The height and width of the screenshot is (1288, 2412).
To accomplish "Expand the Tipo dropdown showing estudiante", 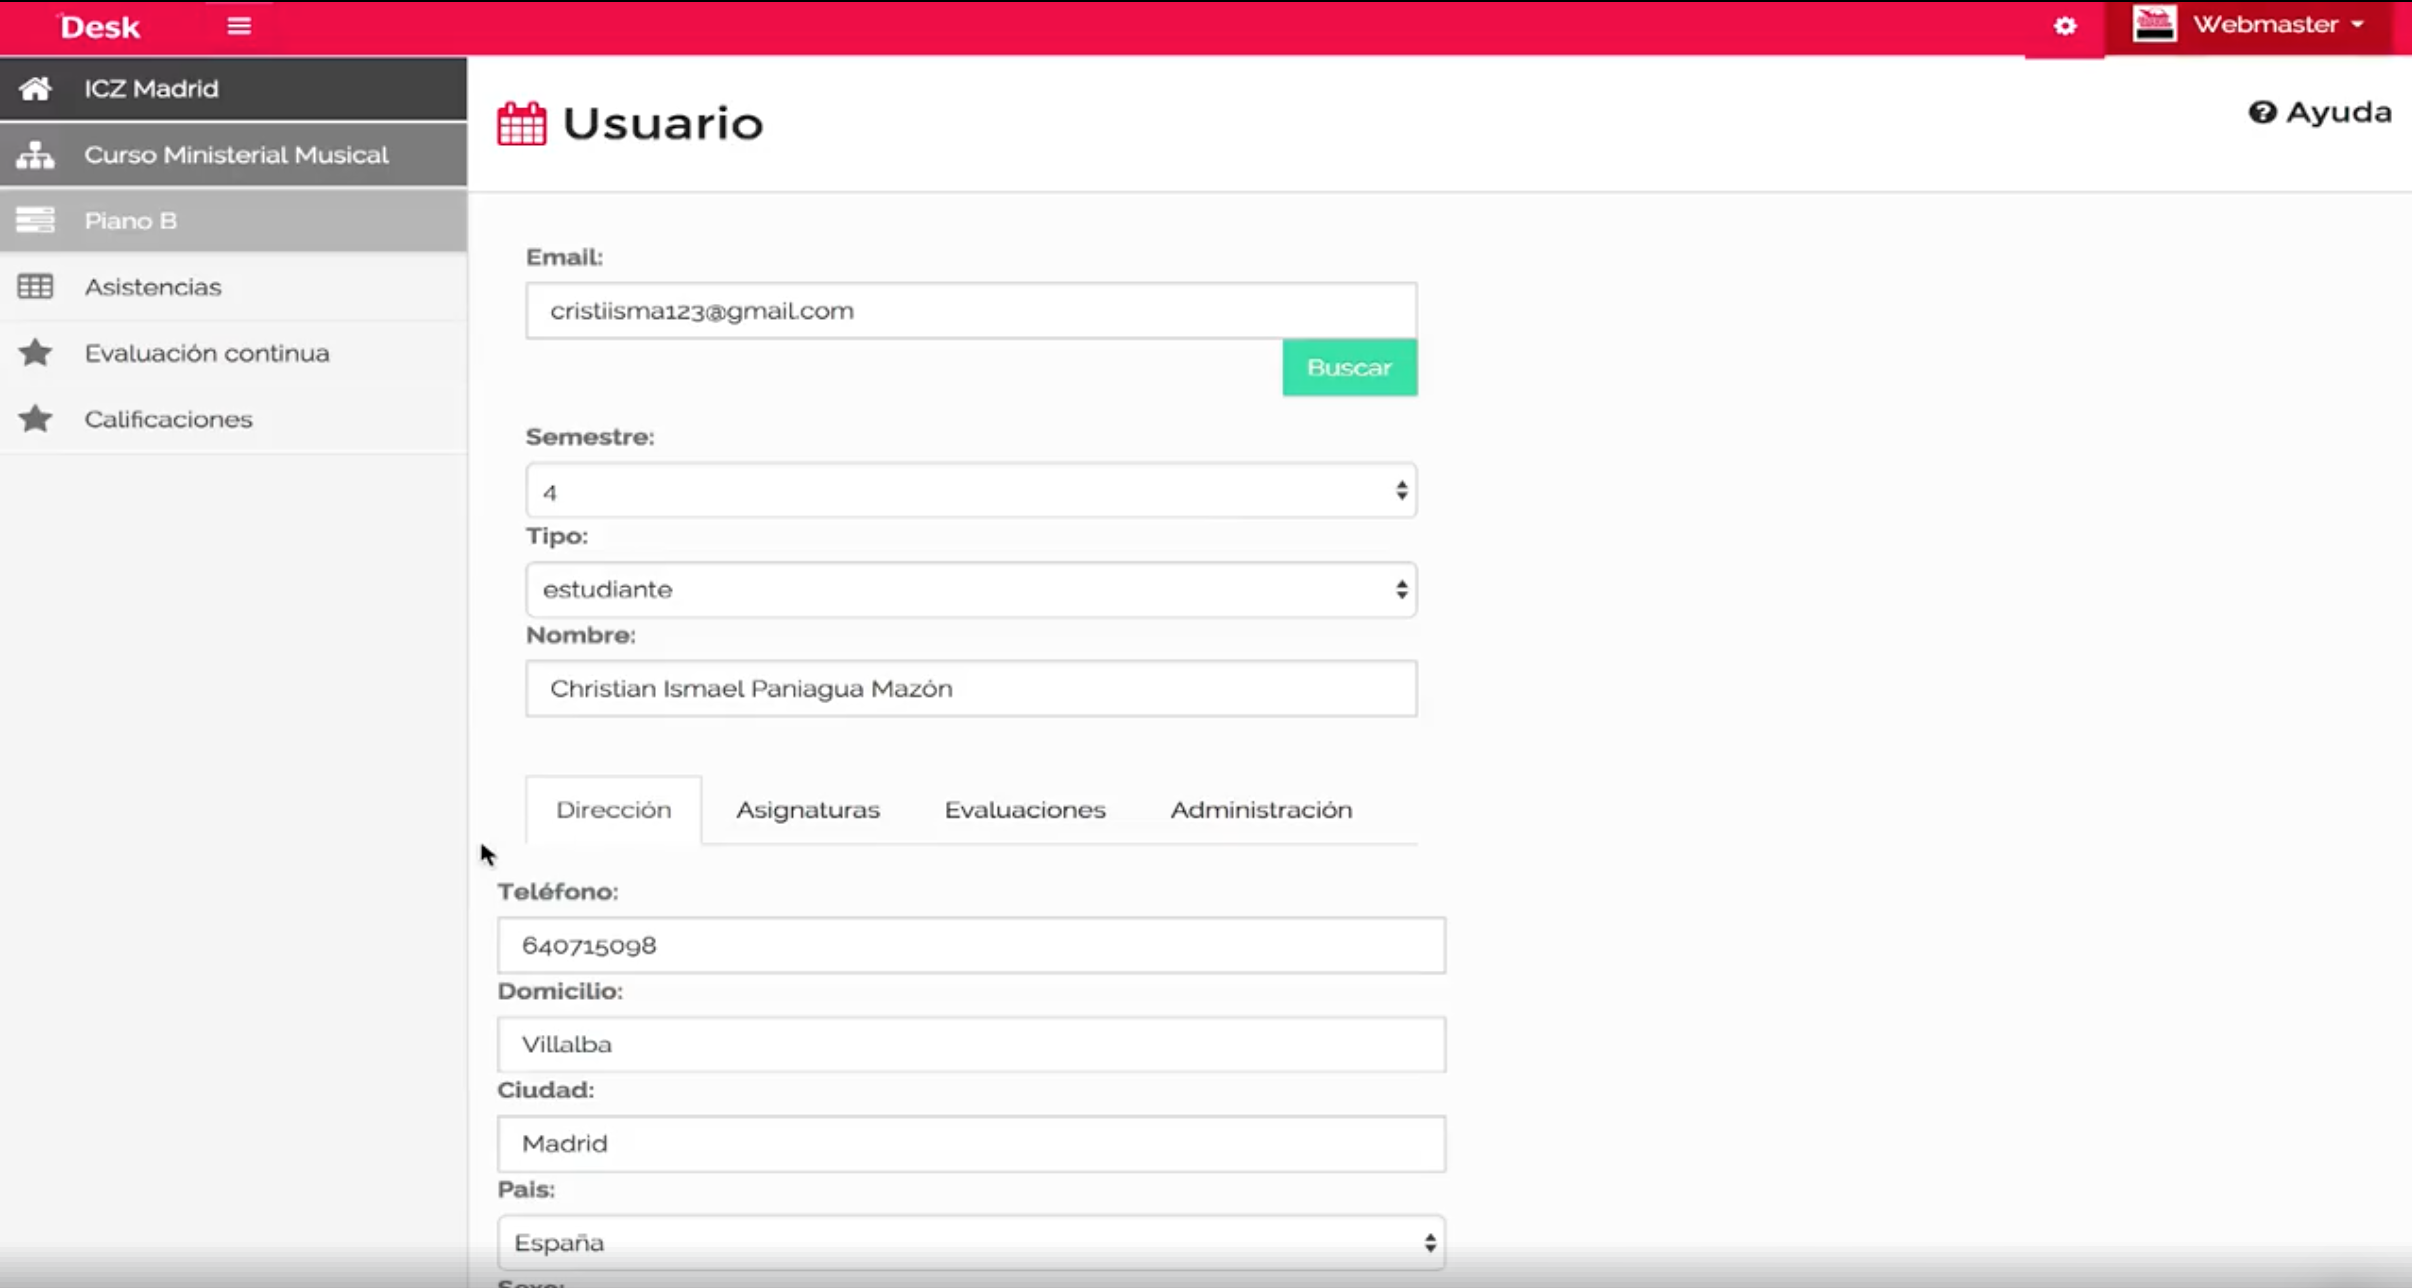I will (970, 590).
